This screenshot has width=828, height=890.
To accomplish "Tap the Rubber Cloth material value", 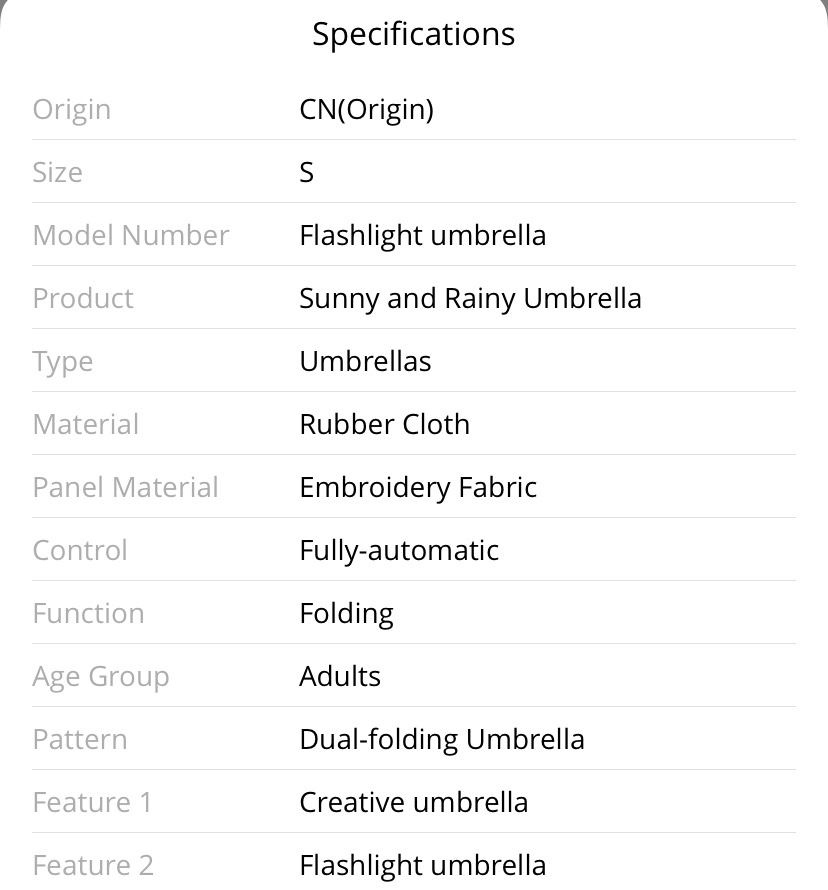I will click(x=385, y=424).
